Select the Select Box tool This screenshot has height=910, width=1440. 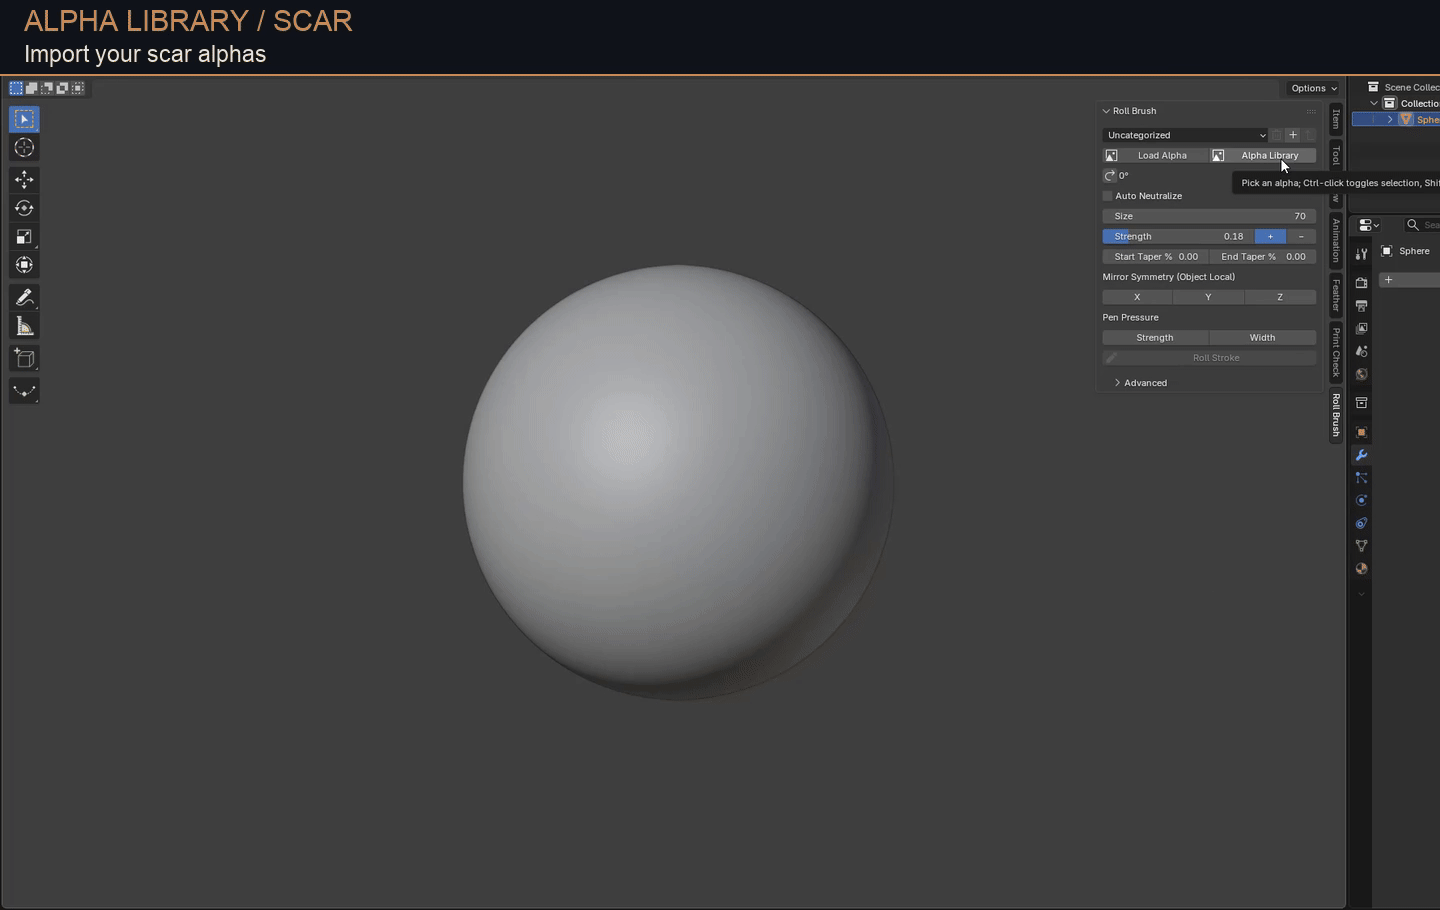24,119
